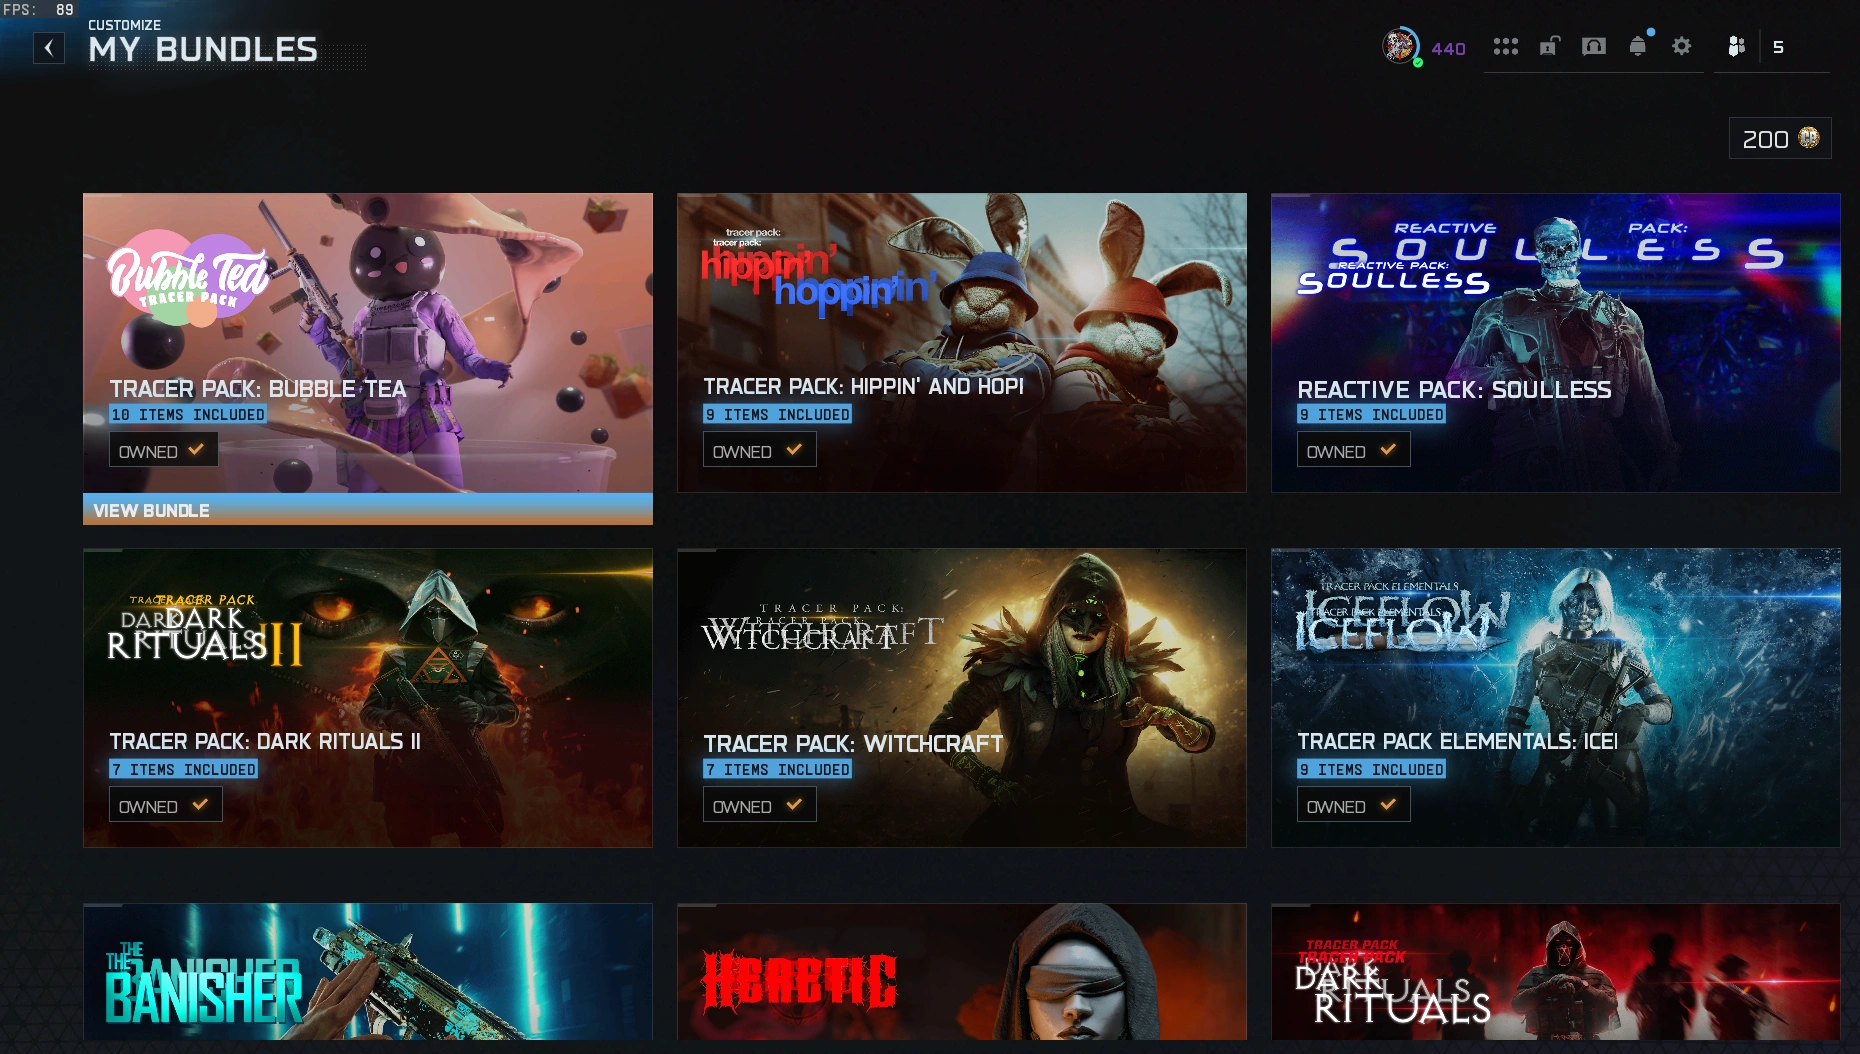Click View Bundle on Bubble Tea card
The width and height of the screenshot is (1860, 1054).
(368, 510)
